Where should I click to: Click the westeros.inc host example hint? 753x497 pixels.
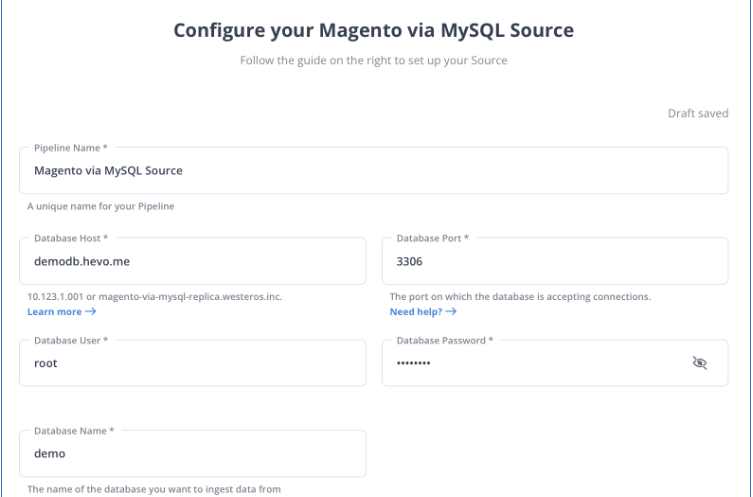pos(155,297)
